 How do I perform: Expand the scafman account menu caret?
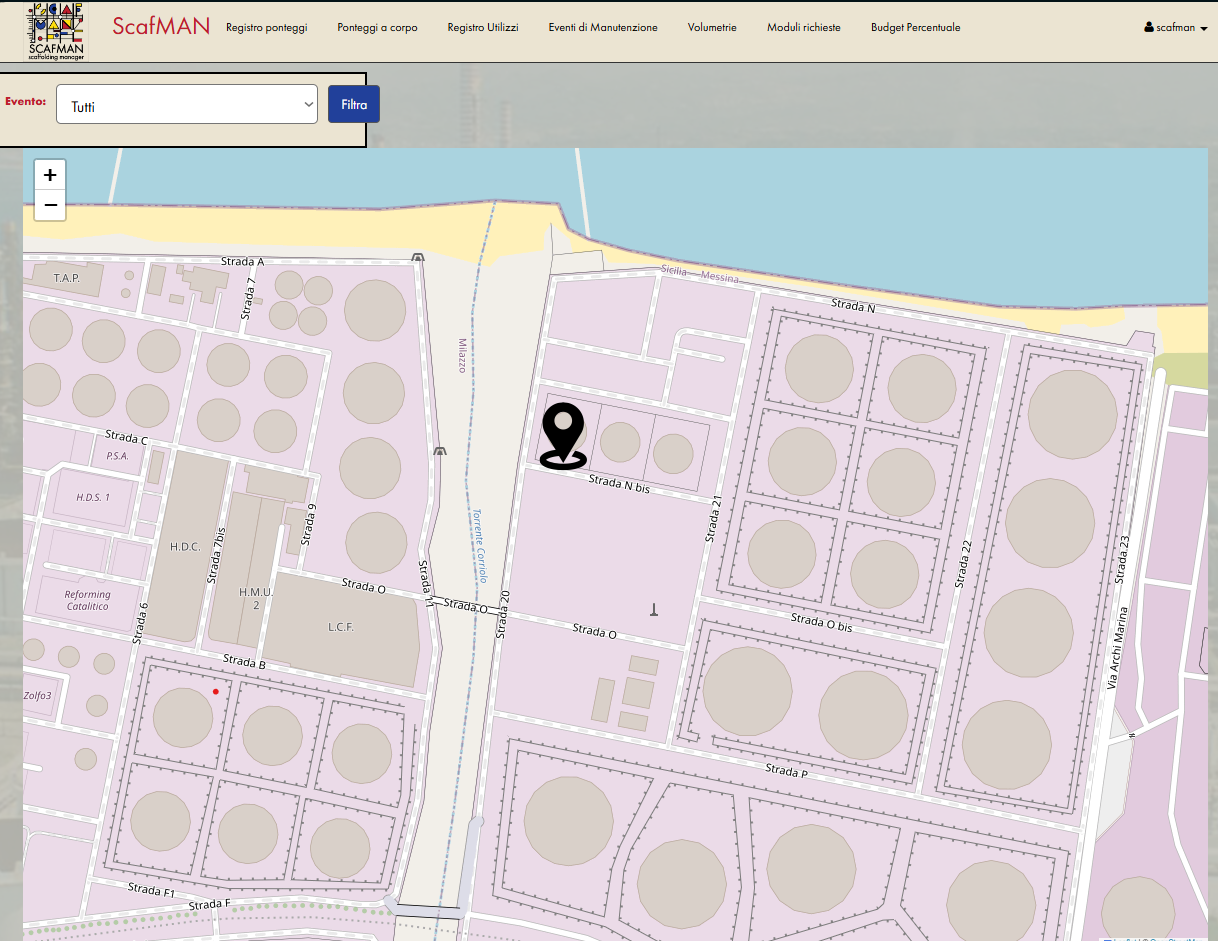click(1204, 29)
